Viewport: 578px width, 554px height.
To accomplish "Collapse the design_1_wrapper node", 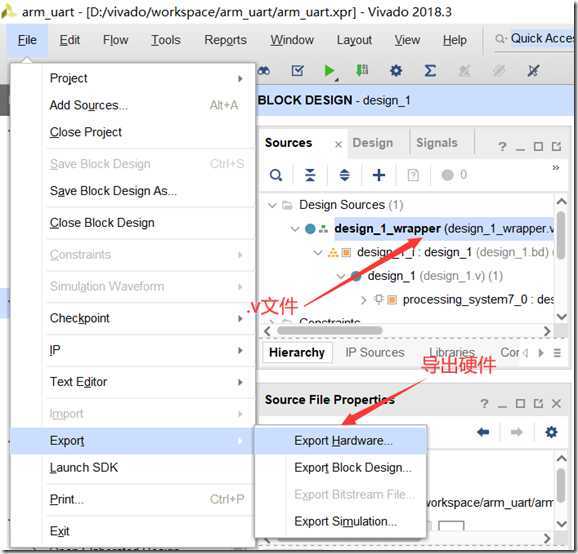I will (x=295, y=229).
